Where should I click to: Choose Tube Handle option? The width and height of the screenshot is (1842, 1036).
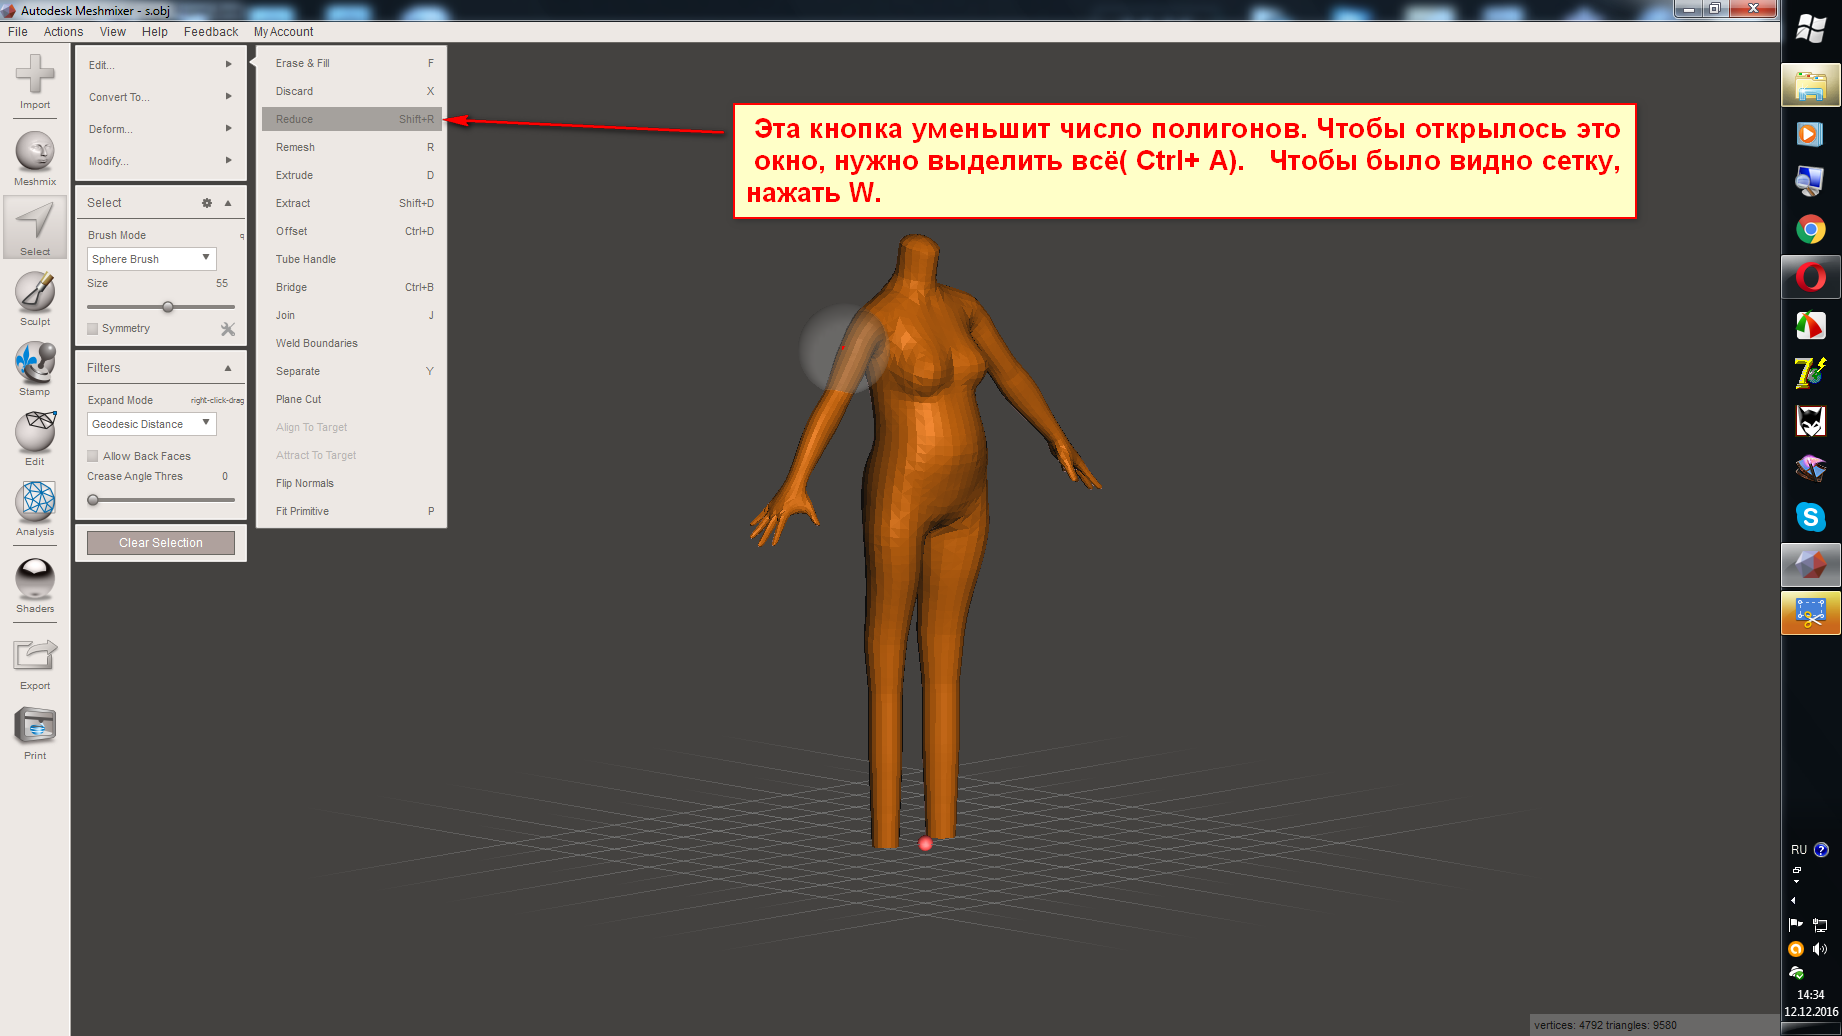click(x=352, y=259)
